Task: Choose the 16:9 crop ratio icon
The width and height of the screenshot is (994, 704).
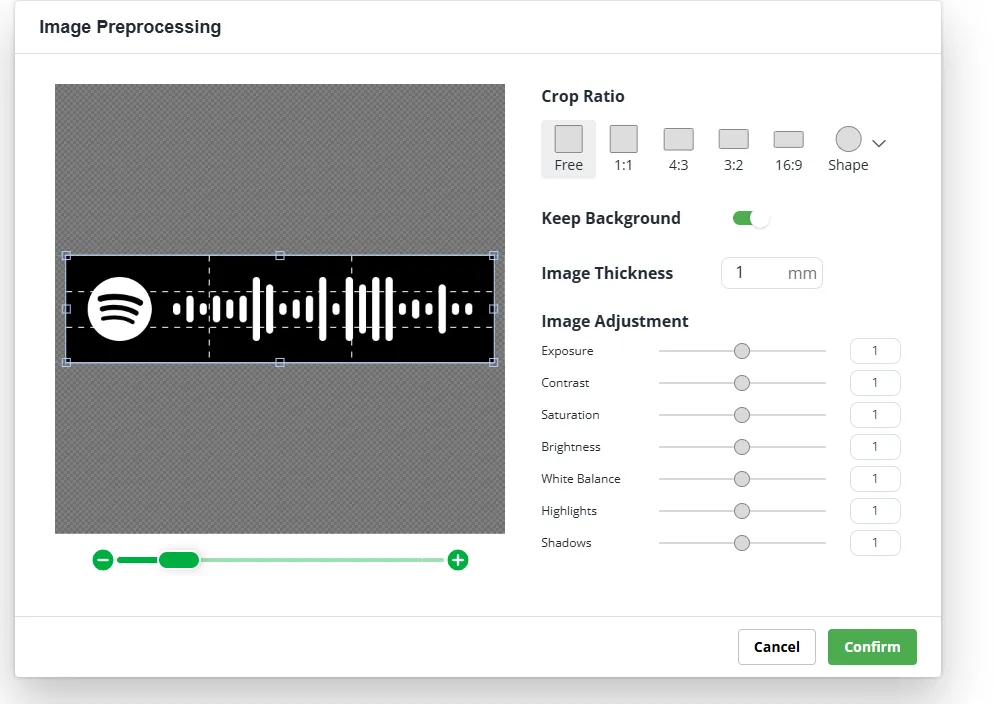Action: pos(788,139)
